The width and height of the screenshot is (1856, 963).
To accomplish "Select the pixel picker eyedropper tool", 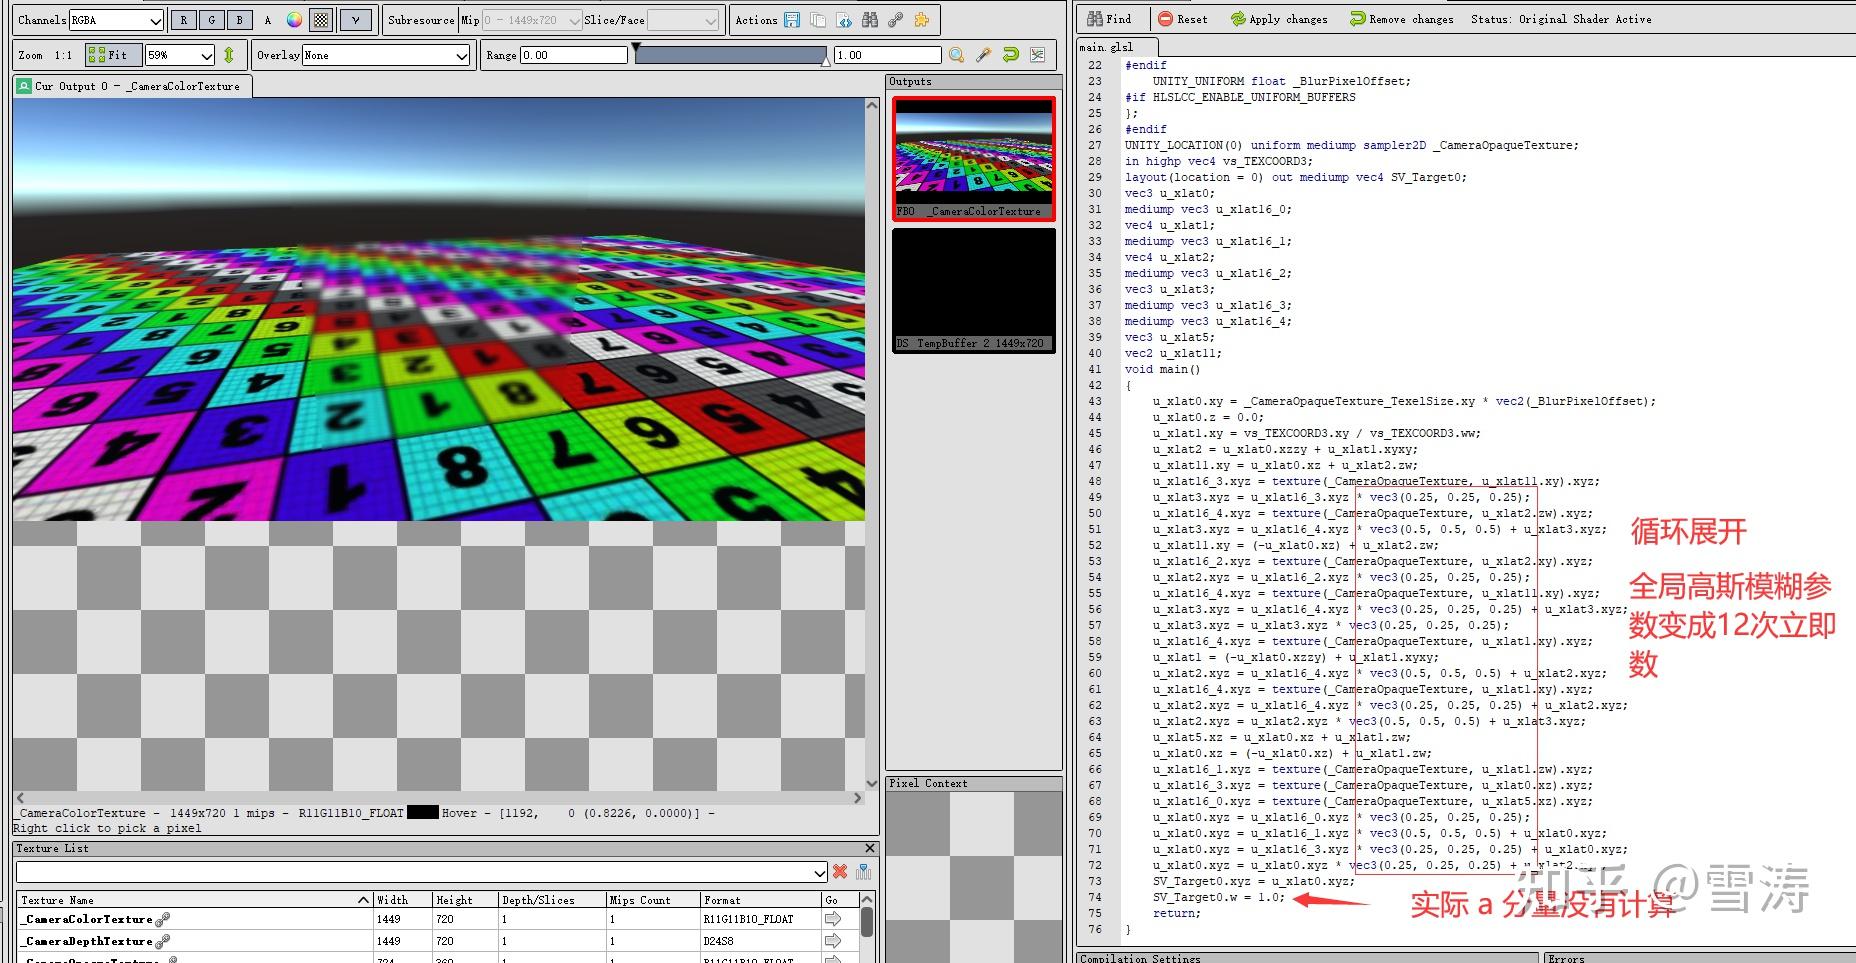I will [x=983, y=55].
